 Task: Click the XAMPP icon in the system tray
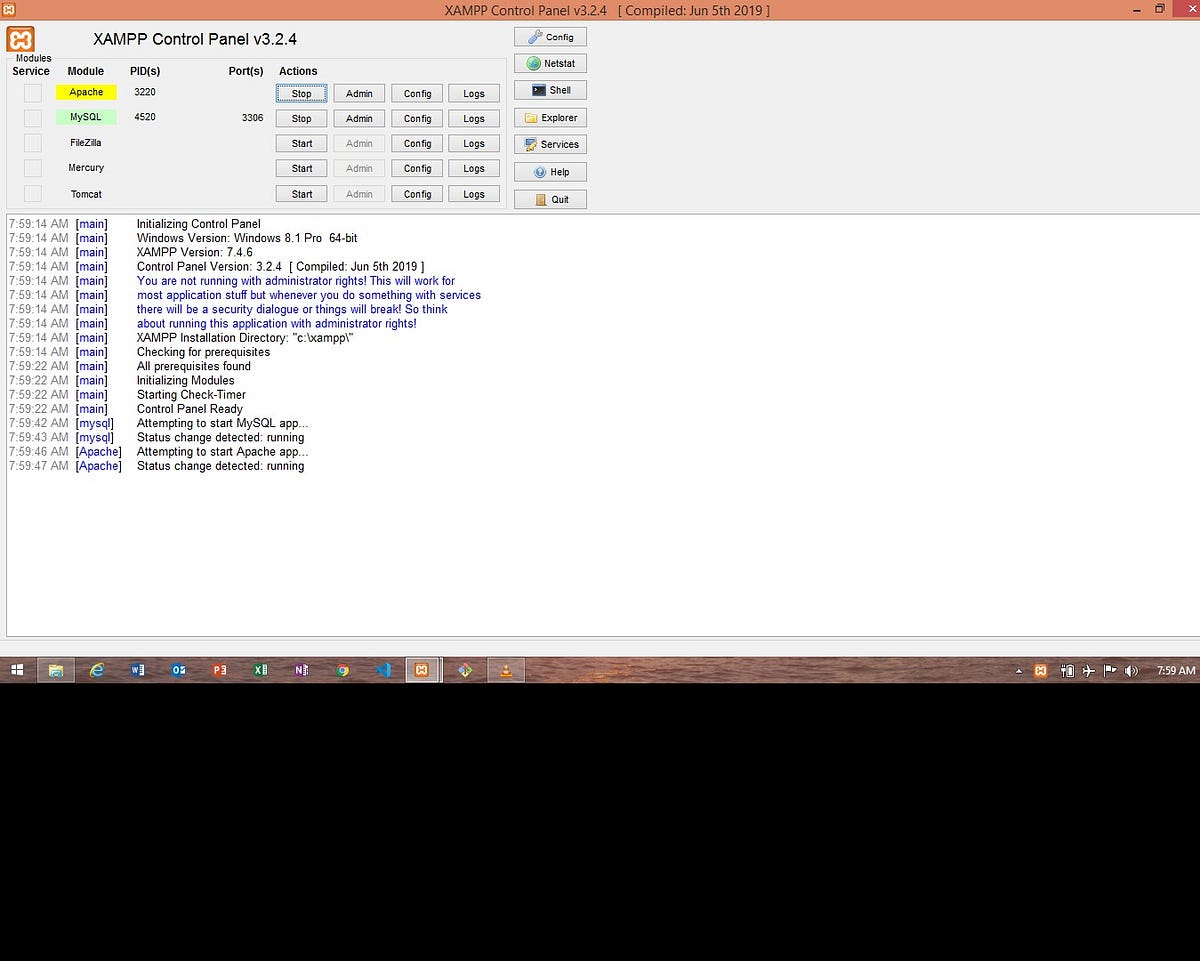point(1041,671)
